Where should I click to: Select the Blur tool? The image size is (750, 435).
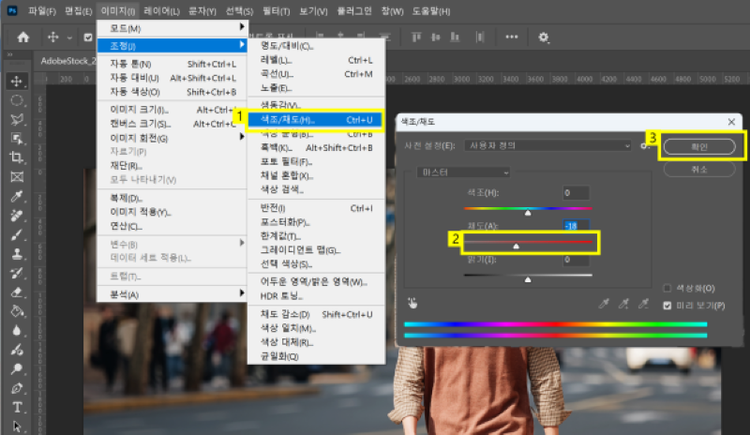[x=17, y=331]
